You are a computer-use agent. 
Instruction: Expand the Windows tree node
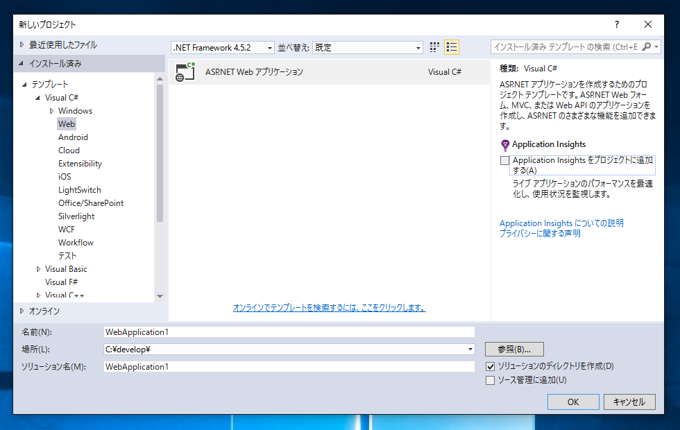pyautogui.click(x=51, y=111)
